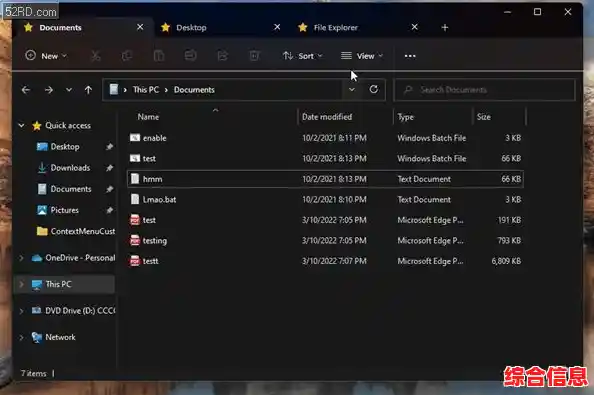
Task: Open the Sort dropdown menu
Action: tap(302, 56)
